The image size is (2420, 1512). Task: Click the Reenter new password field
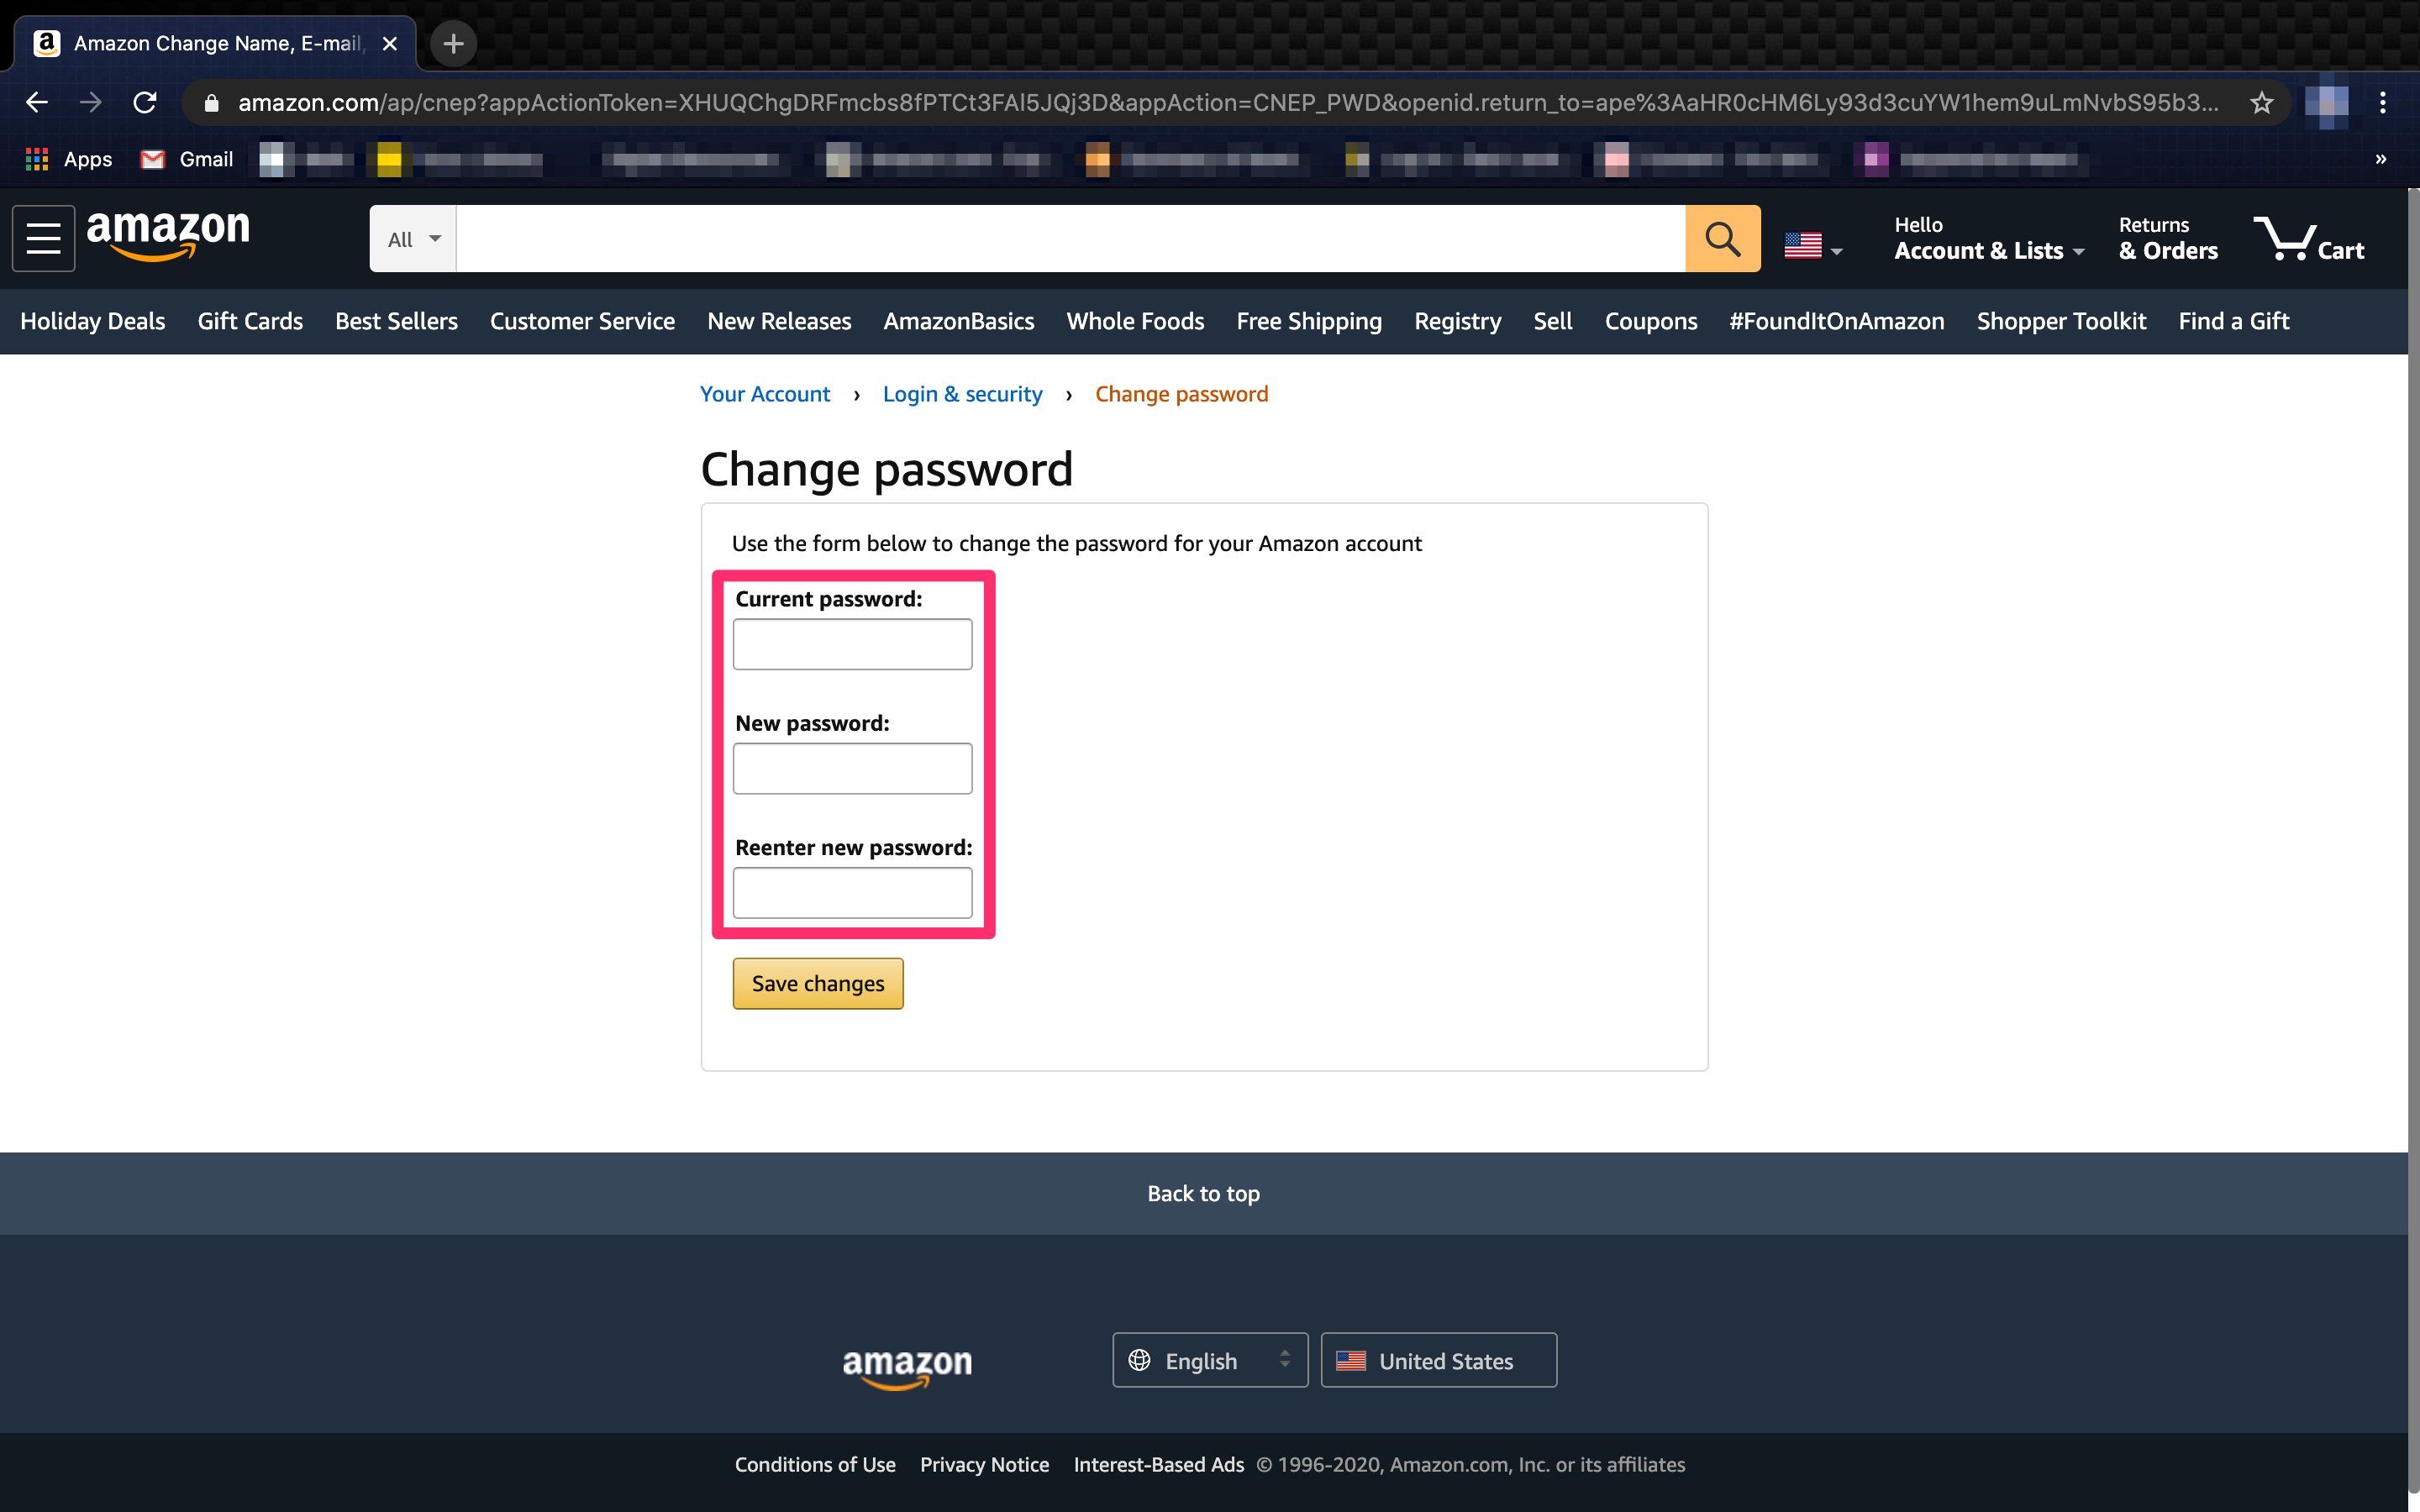tap(852, 892)
